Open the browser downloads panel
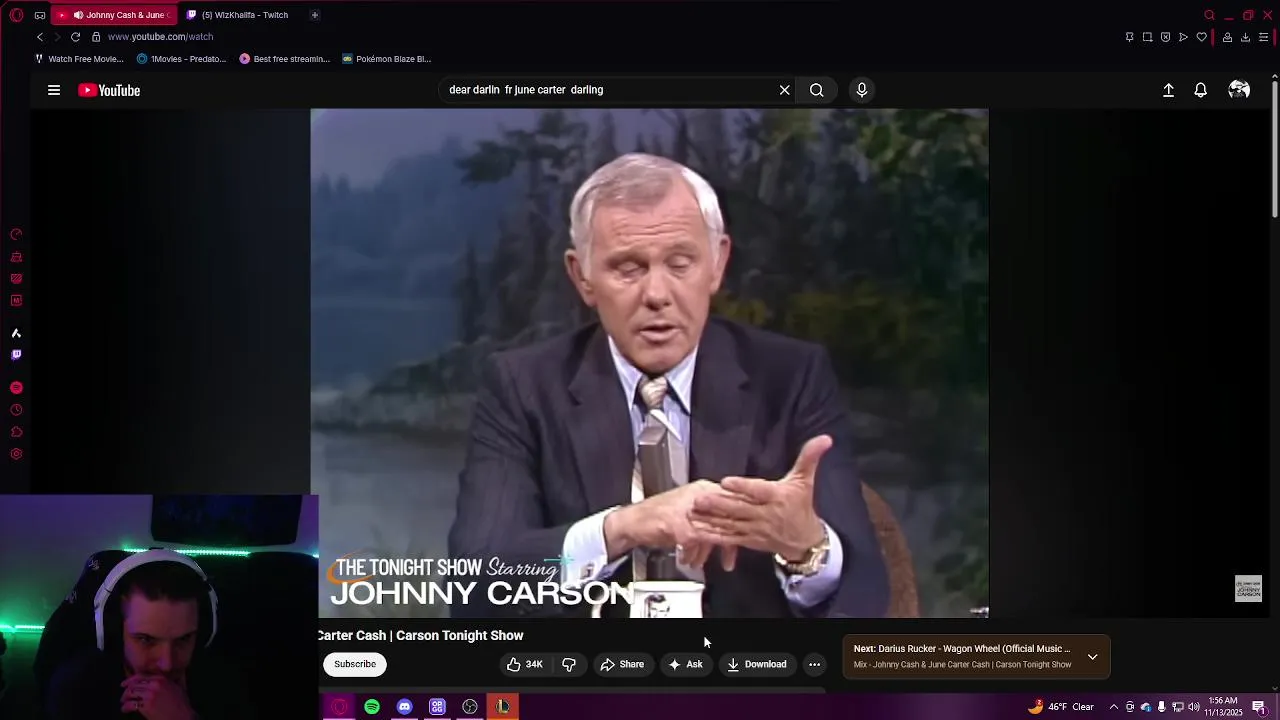 (x=1245, y=37)
